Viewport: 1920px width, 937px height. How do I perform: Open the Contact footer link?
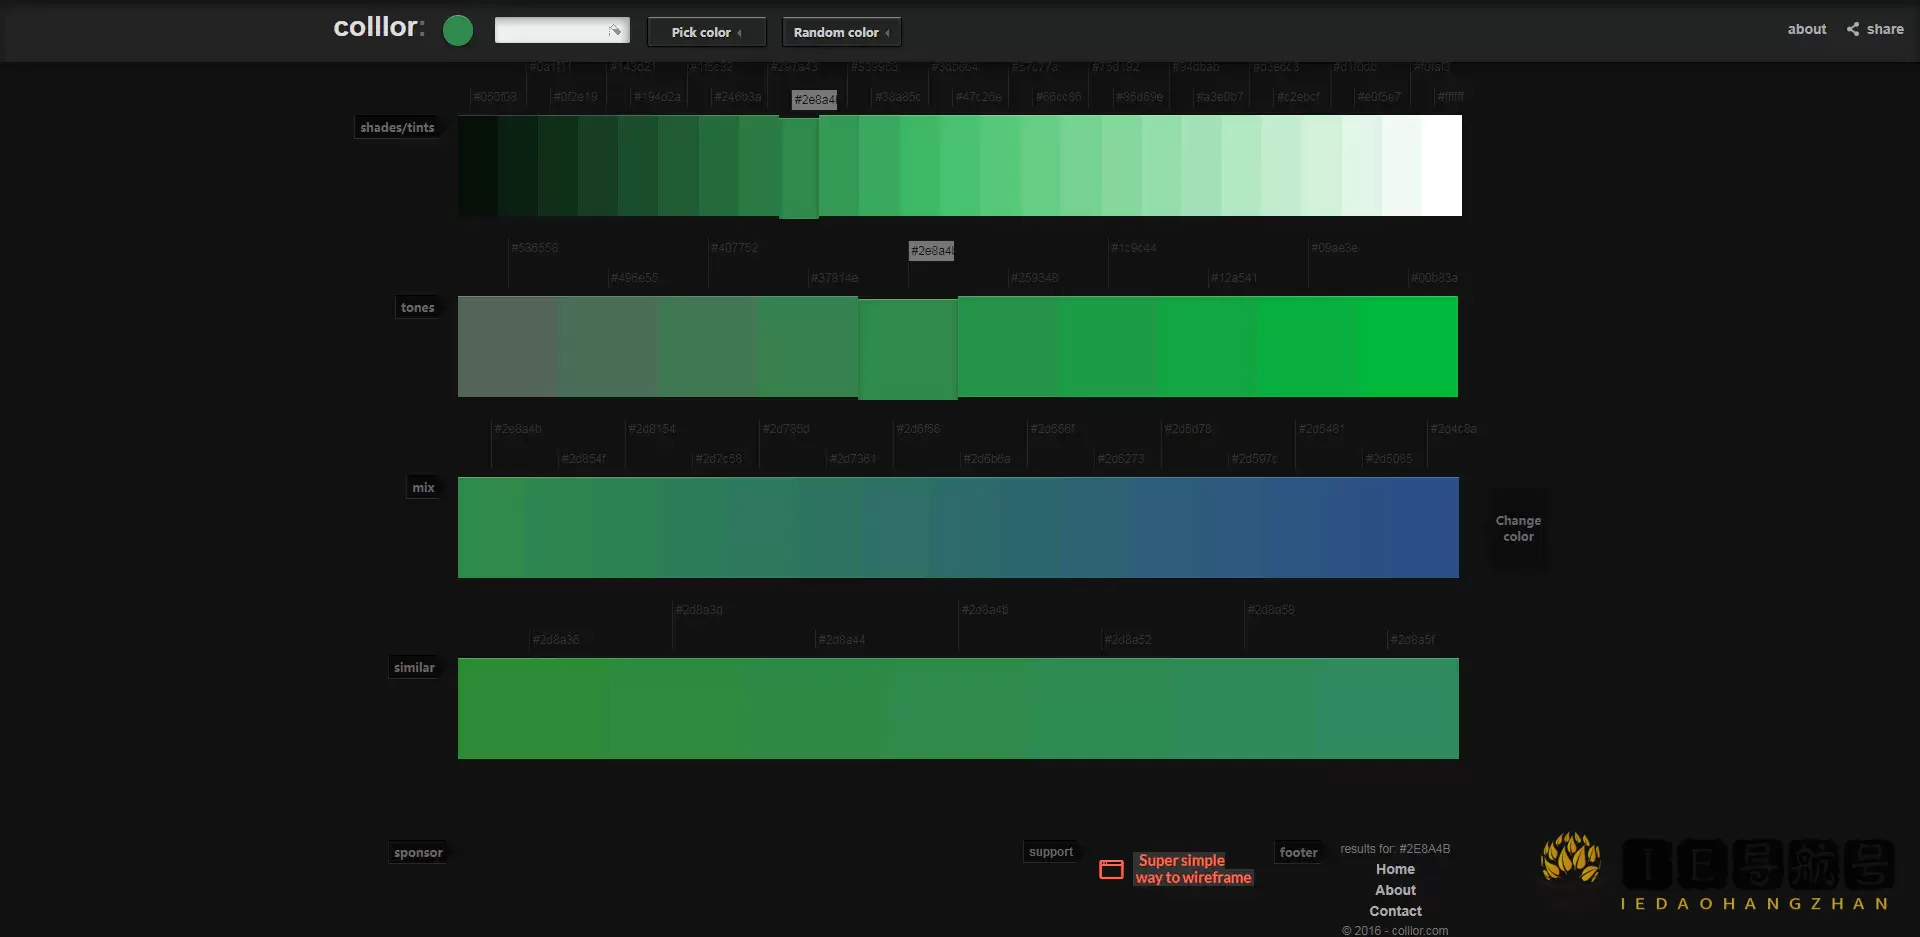(1395, 911)
